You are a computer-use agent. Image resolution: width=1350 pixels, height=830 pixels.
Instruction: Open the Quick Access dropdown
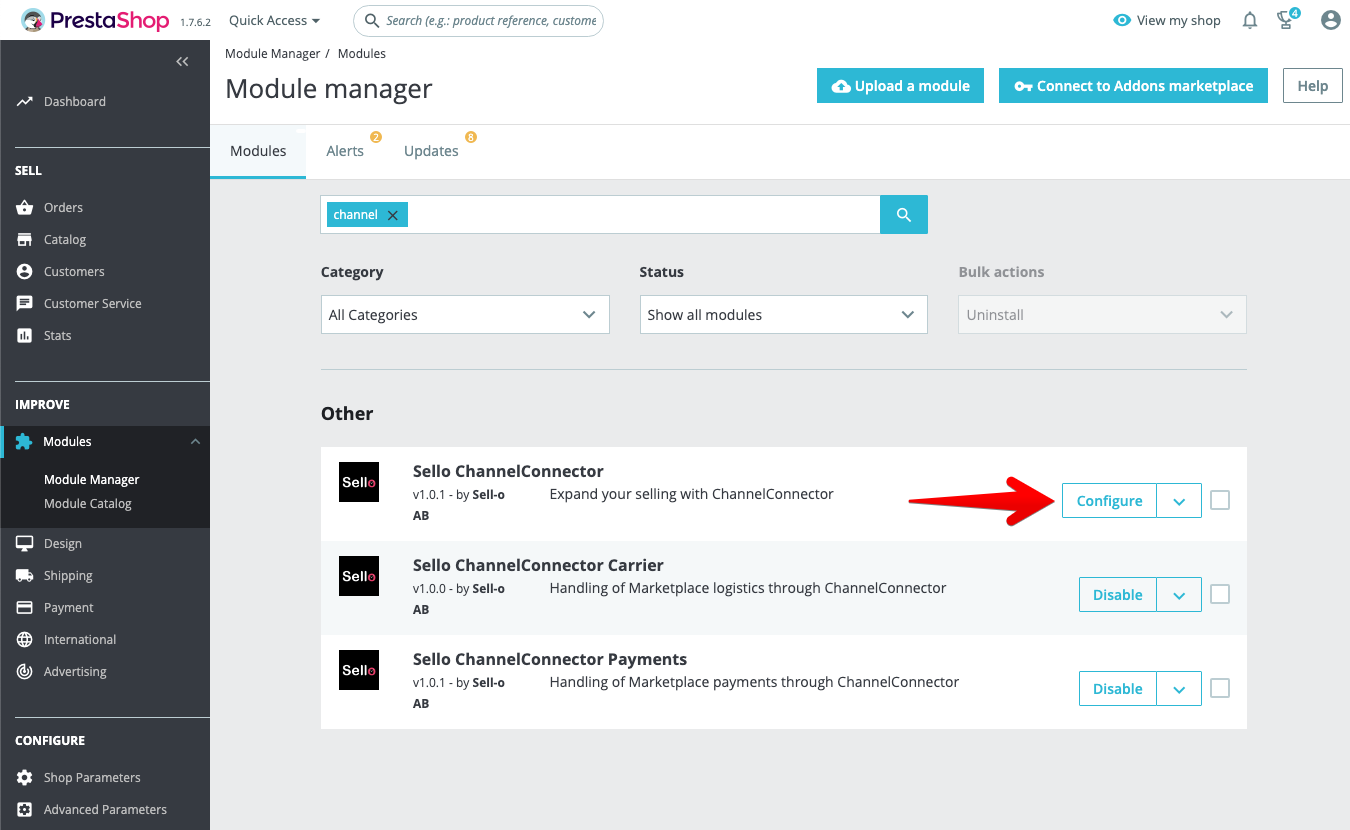point(274,20)
